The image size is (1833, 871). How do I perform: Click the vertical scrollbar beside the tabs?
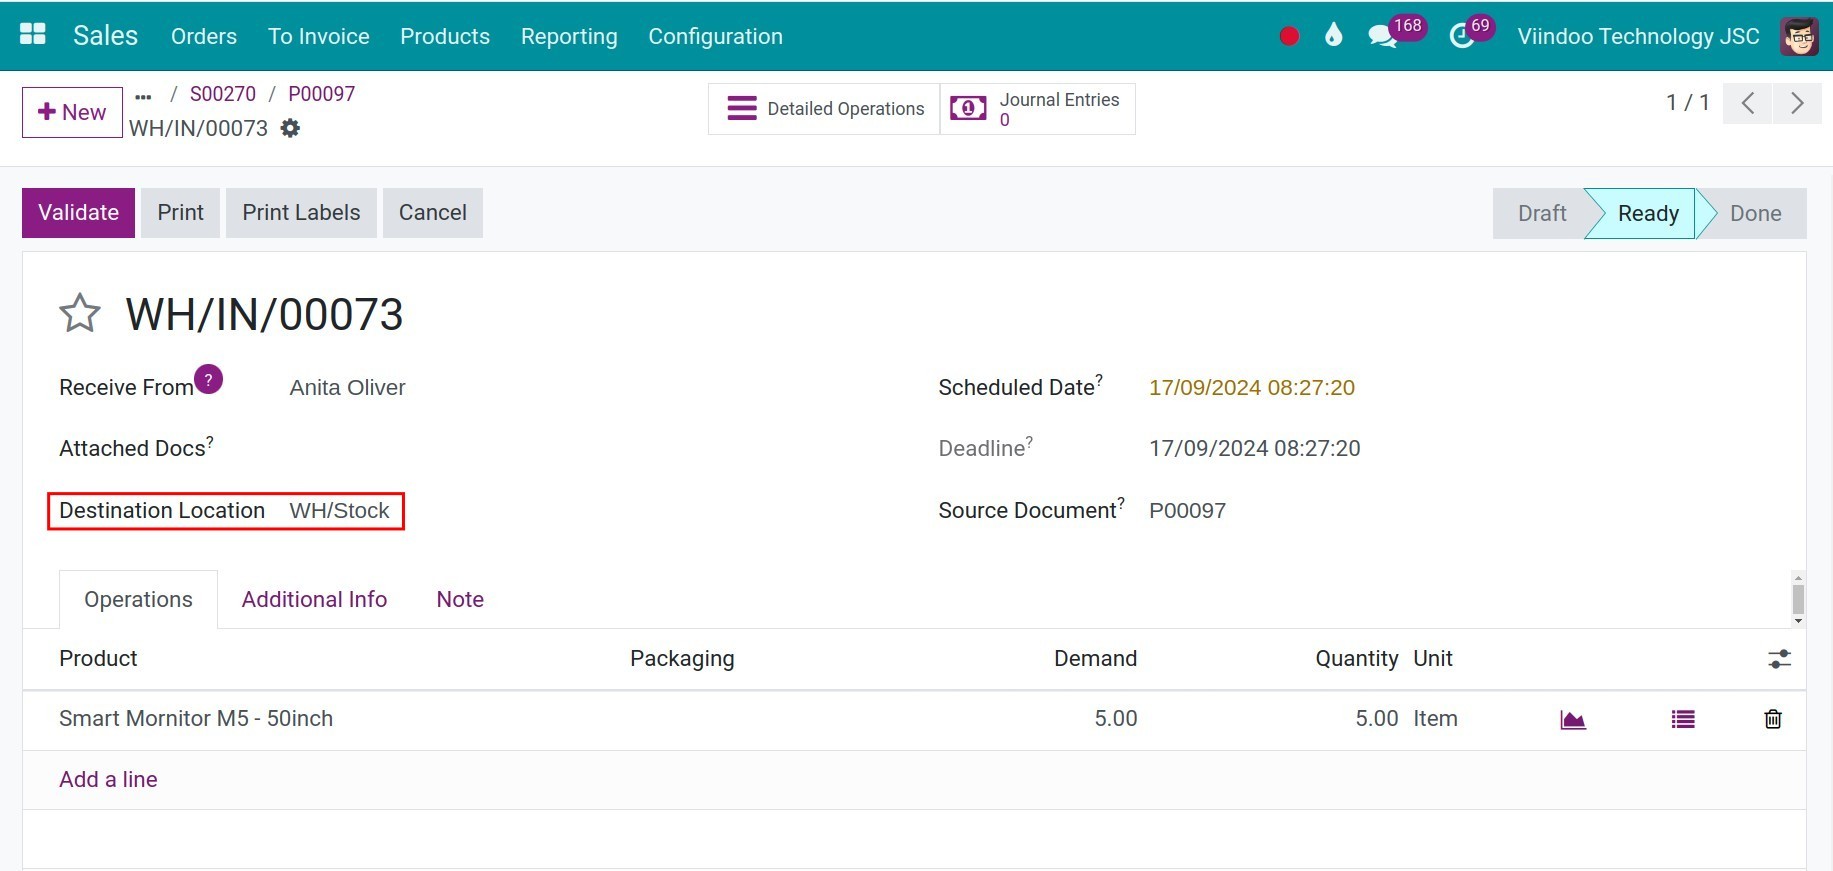[x=1798, y=599]
